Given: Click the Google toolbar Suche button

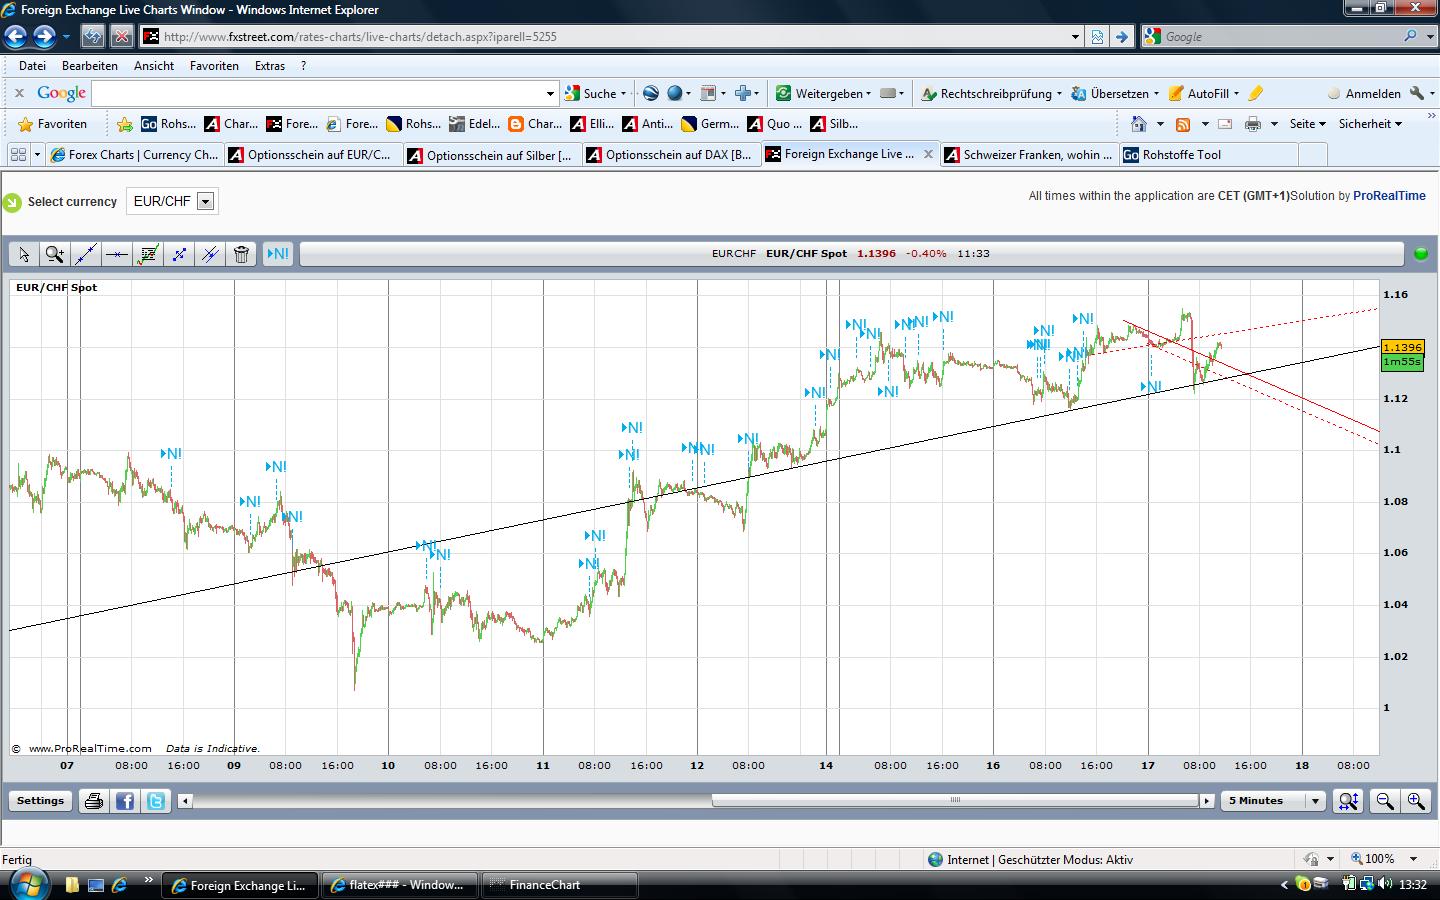Looking at the screenshot, I should 595,93.
